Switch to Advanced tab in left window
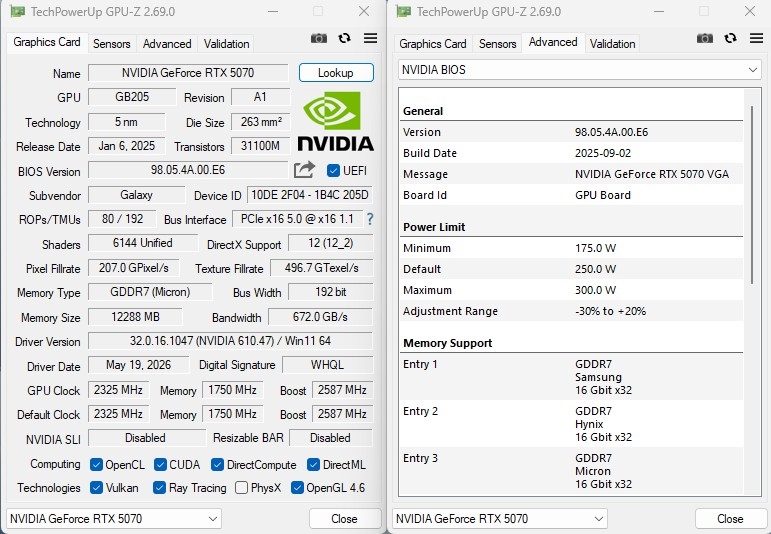Image resolution: width=771 pixels, height=534 pixels. pos(167,44)
